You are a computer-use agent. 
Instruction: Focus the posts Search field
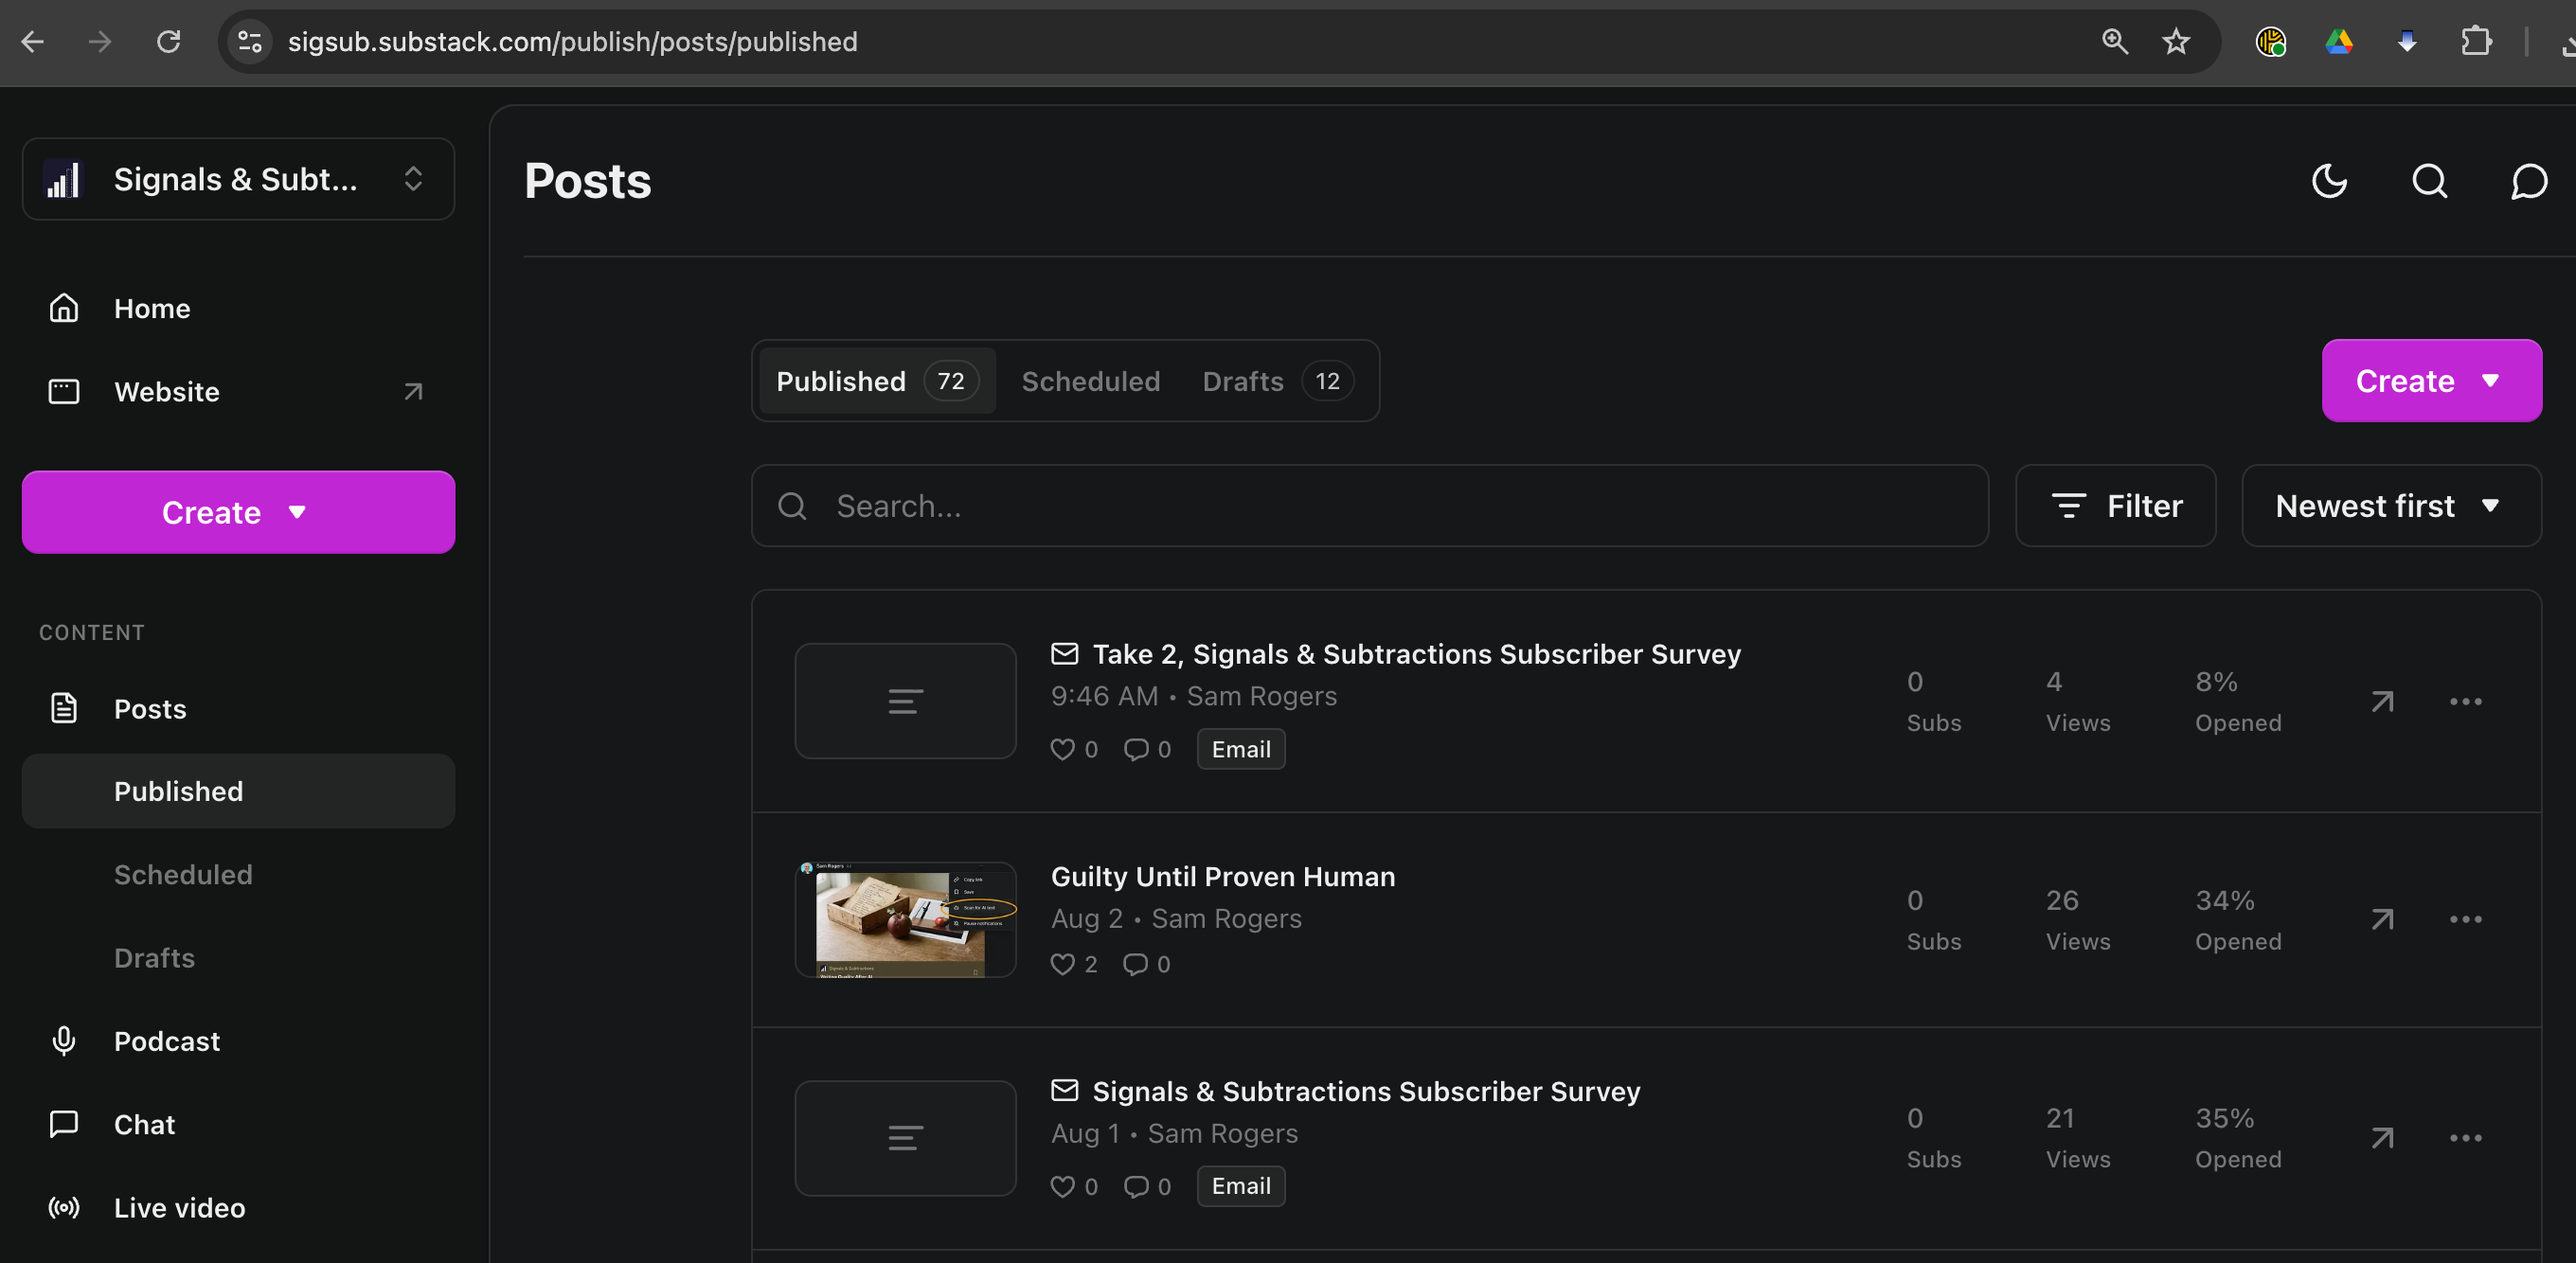[1369, 506]
